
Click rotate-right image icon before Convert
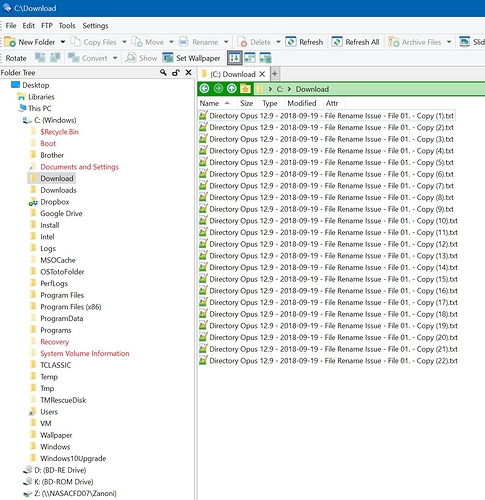(55, 58)
